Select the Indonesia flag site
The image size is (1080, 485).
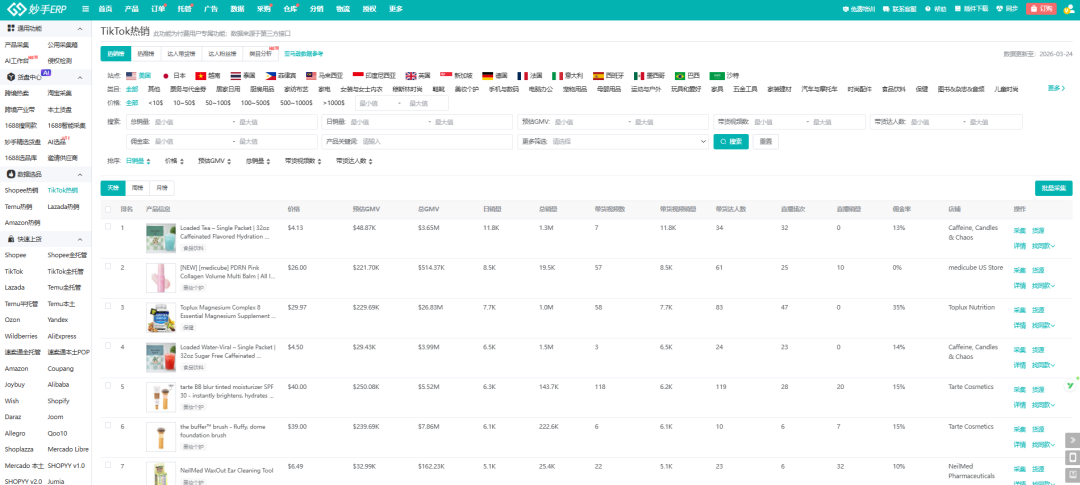(357, 76)
